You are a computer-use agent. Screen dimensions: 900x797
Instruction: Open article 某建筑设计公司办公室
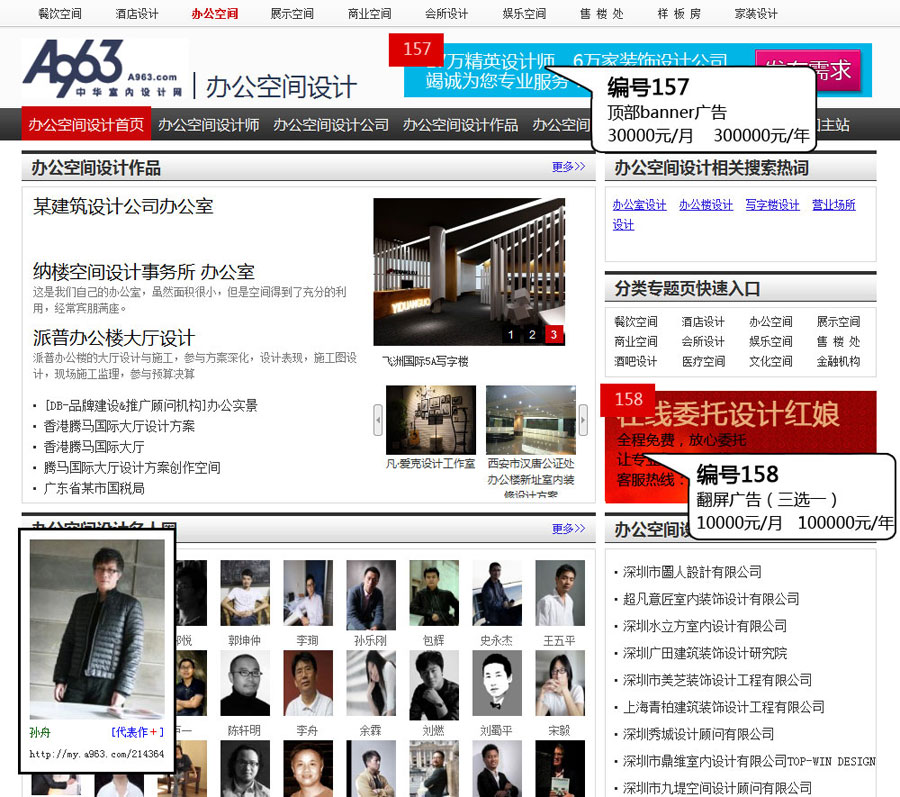coord(123,206)
